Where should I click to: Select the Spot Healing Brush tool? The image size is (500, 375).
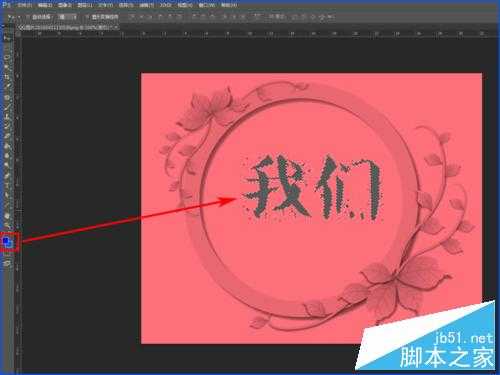(7, 97)
